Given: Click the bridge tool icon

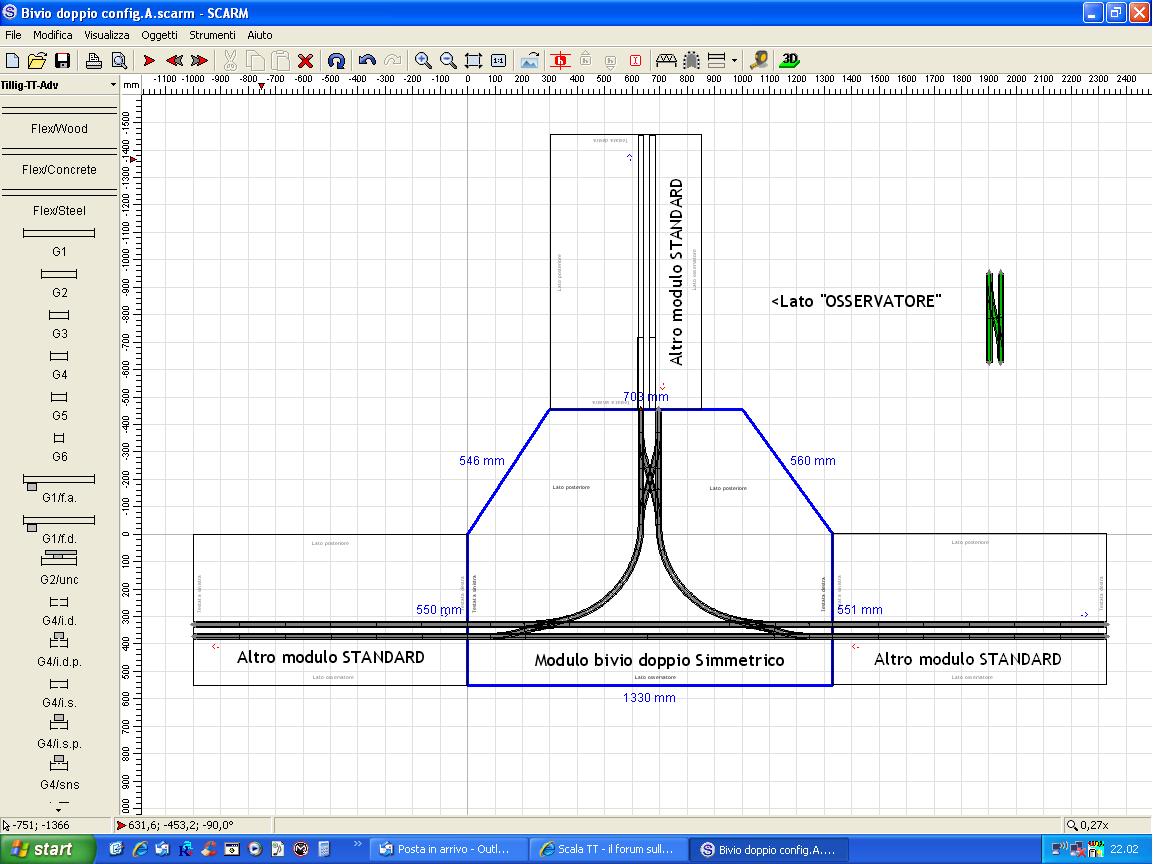Looking at the screenshot, I should pos(666,60).
